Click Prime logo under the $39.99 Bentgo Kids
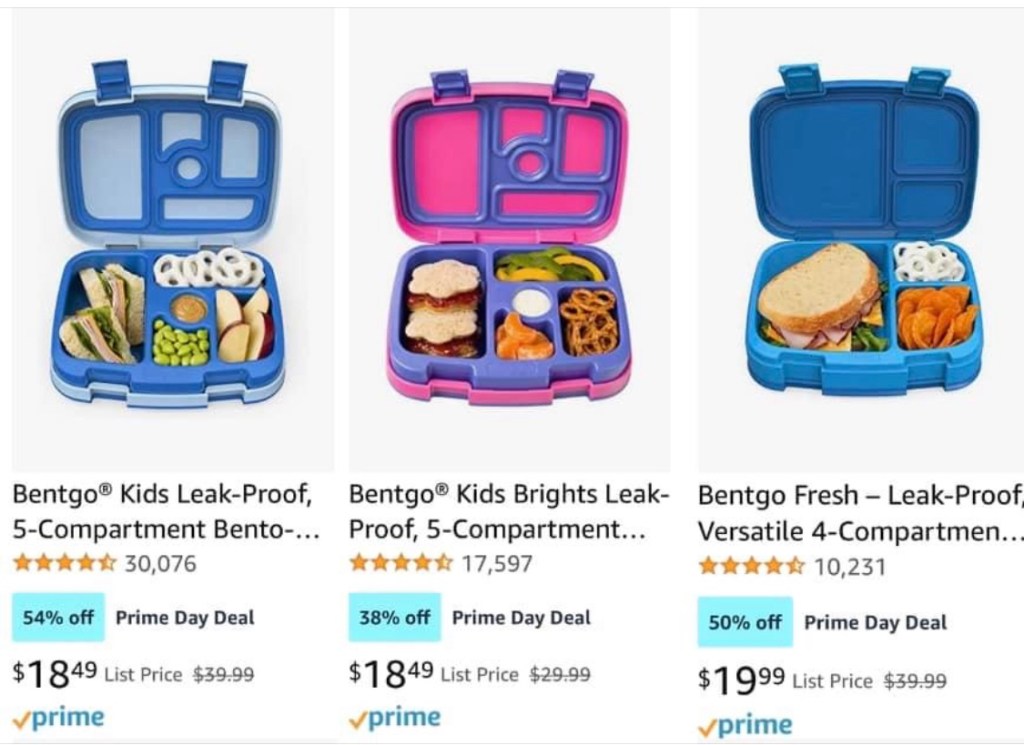This screenshot has width=1024, height=745. click(x=58, y=717)
